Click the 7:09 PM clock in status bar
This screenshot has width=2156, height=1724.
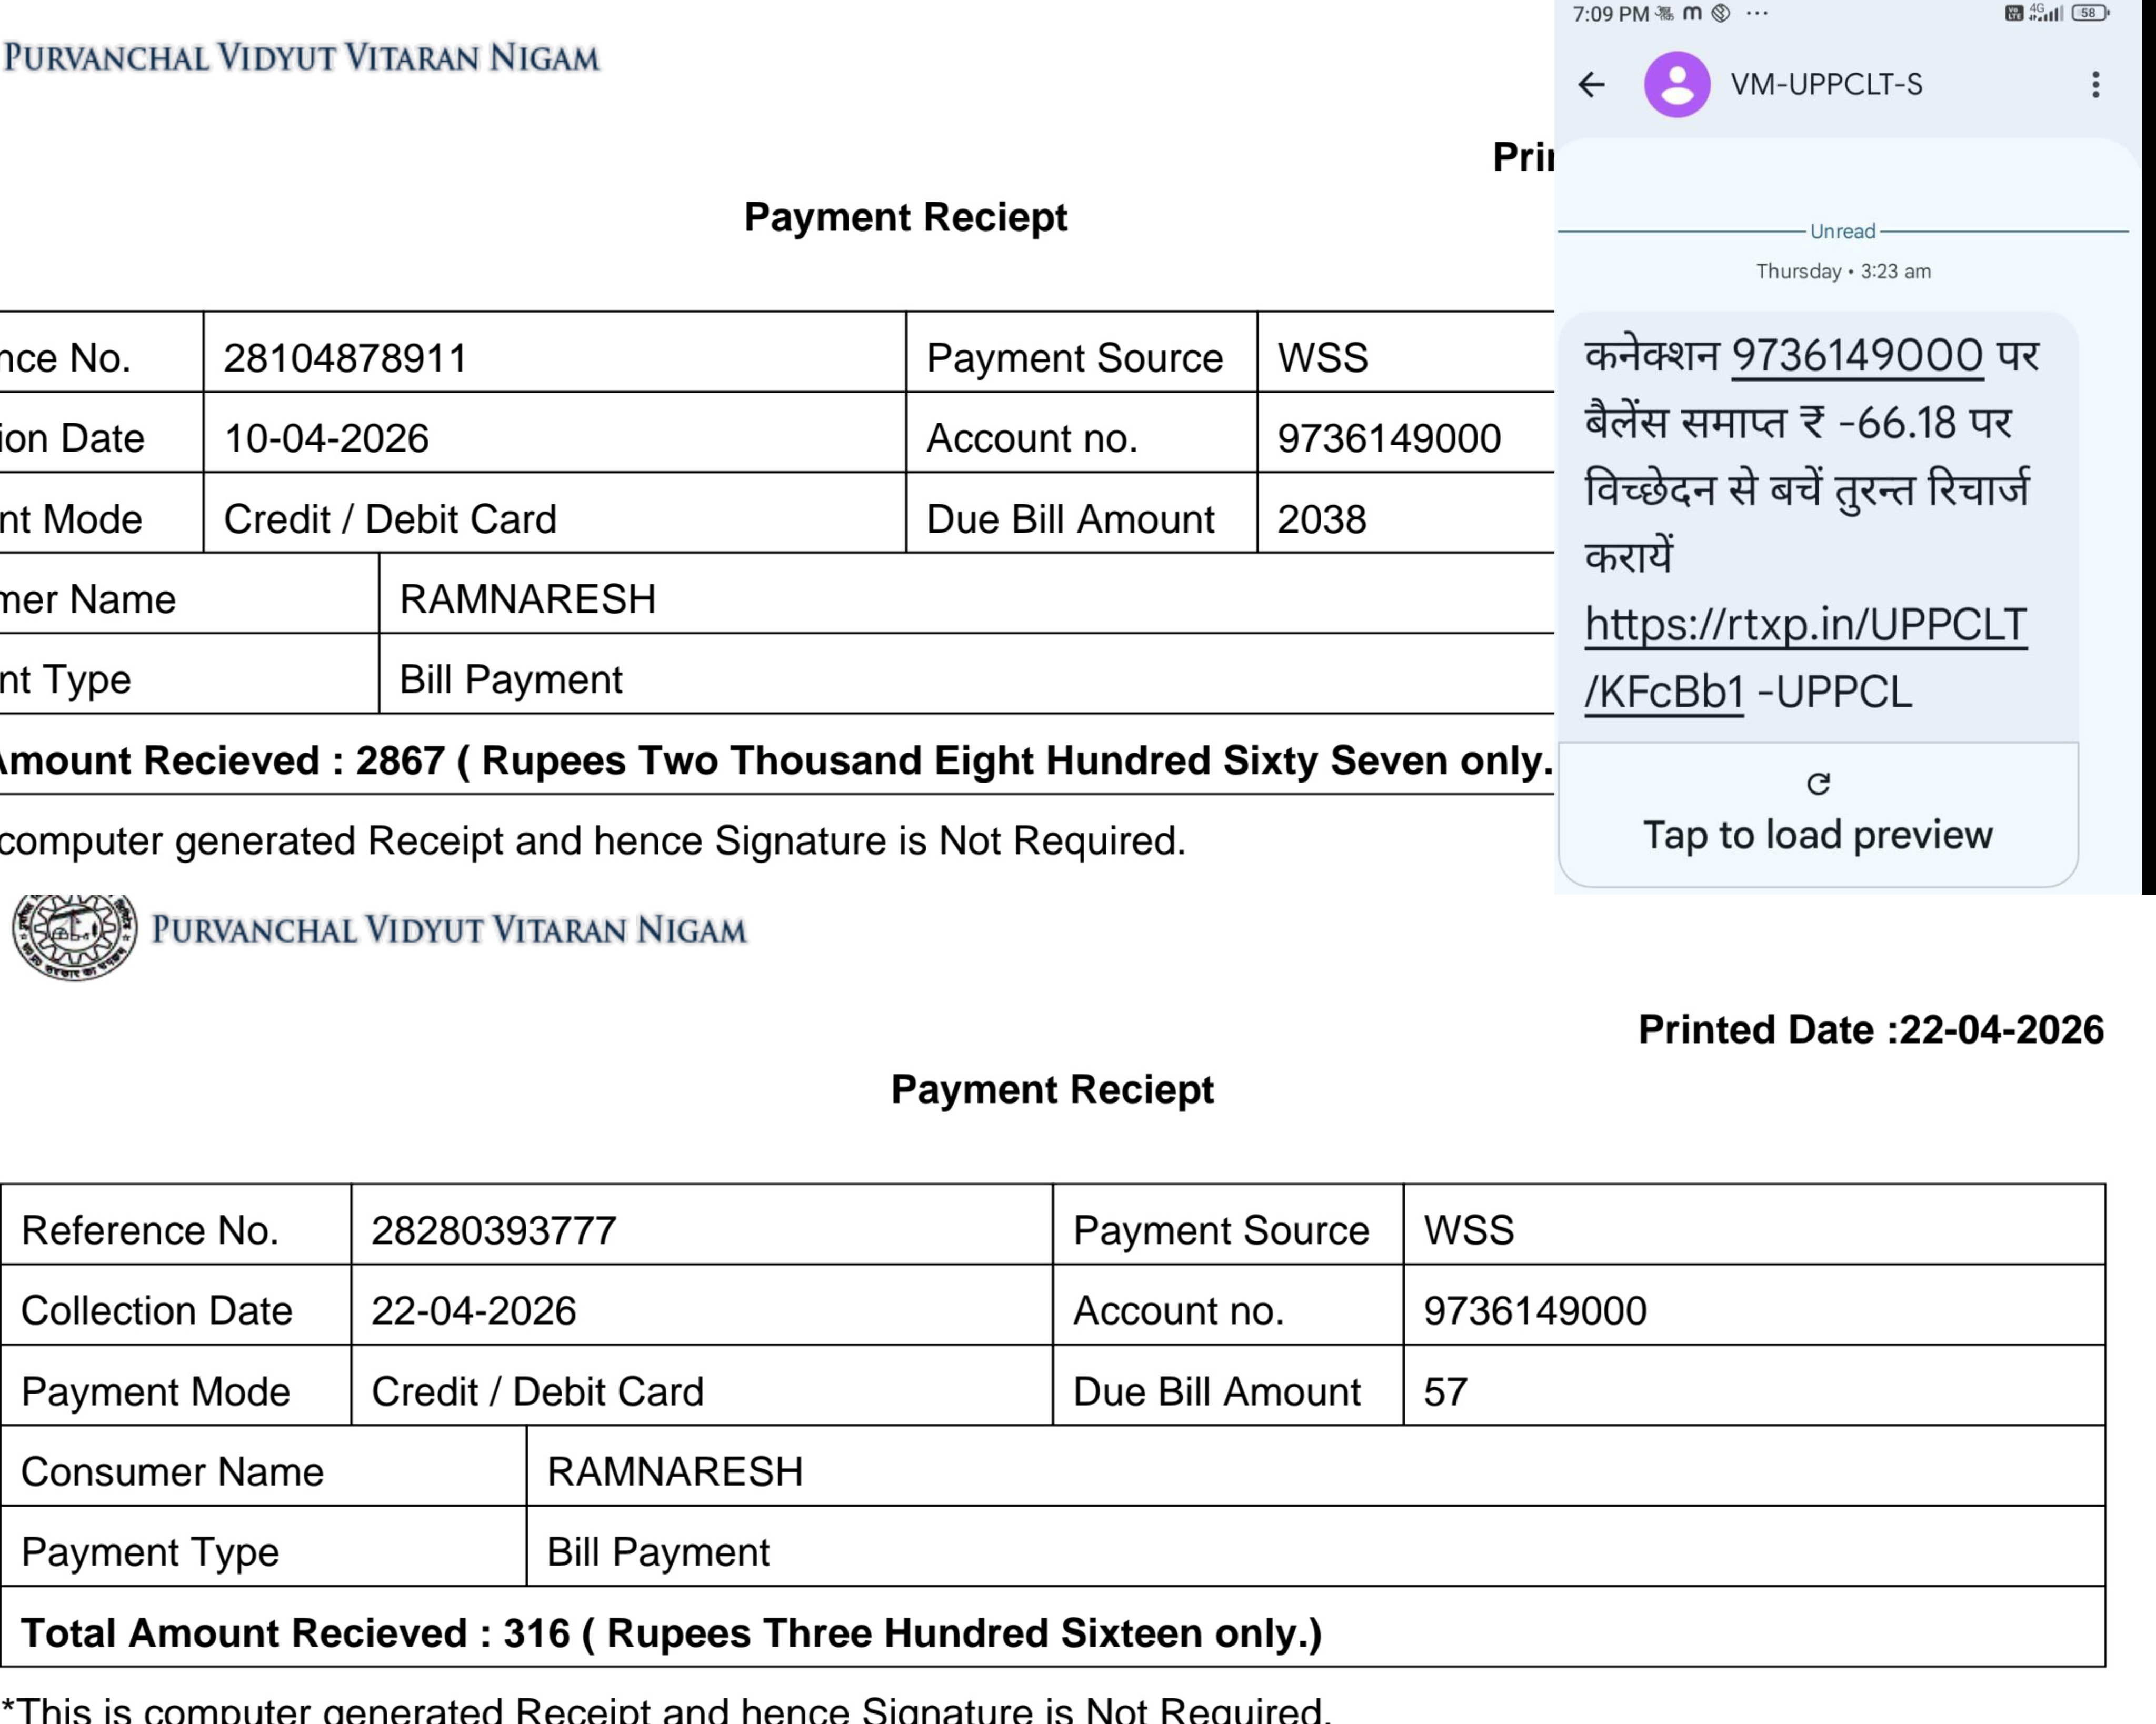(x=1610, y=14)
